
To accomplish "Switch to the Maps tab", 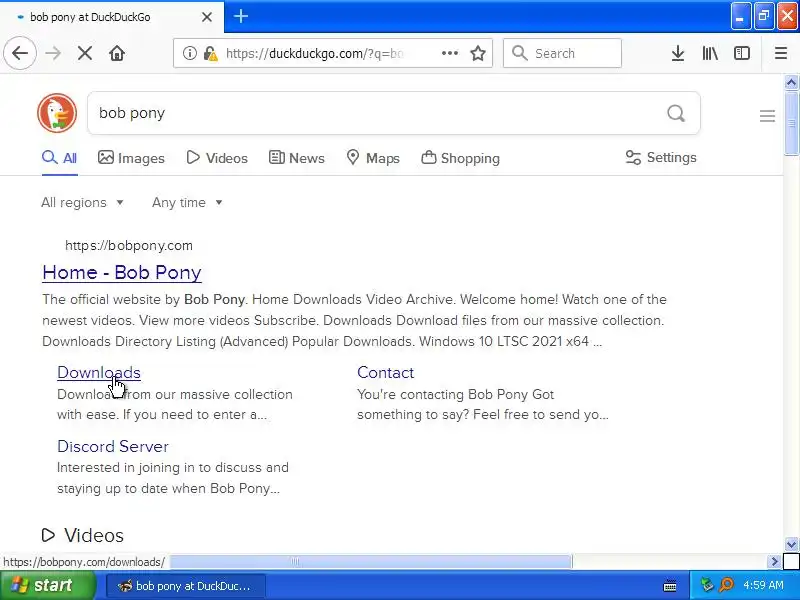I will [x=373, y=158].
